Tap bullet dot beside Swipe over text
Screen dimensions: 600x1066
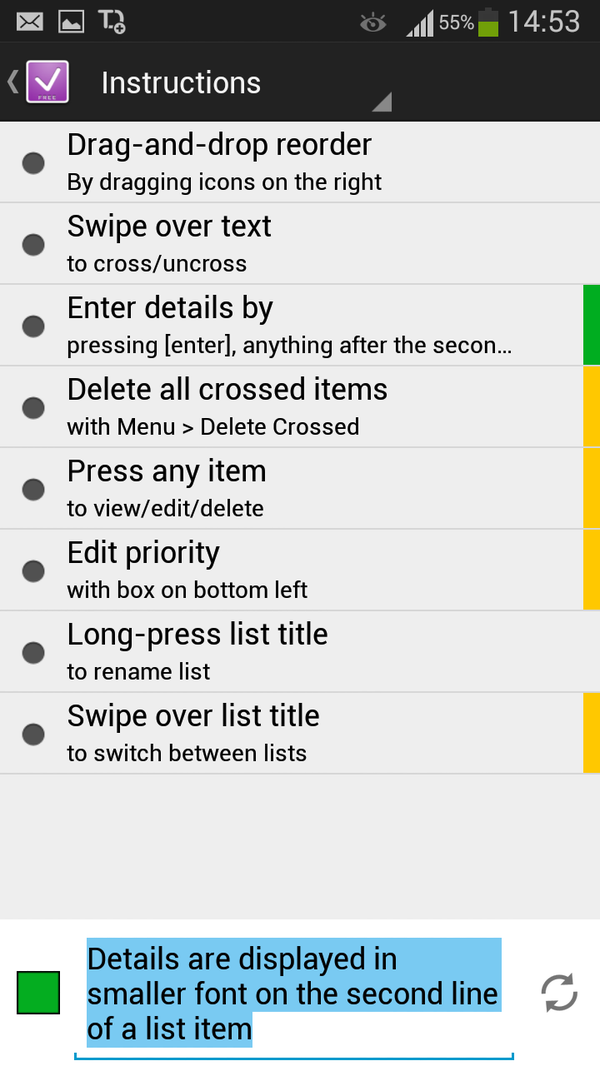tap(33, 245)
